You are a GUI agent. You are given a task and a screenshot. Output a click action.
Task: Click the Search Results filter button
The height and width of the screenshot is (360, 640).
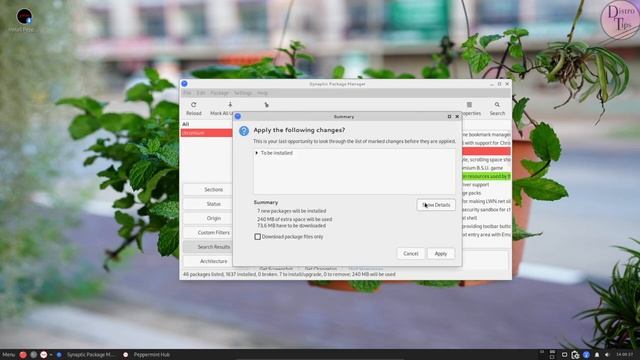(207, 247)
